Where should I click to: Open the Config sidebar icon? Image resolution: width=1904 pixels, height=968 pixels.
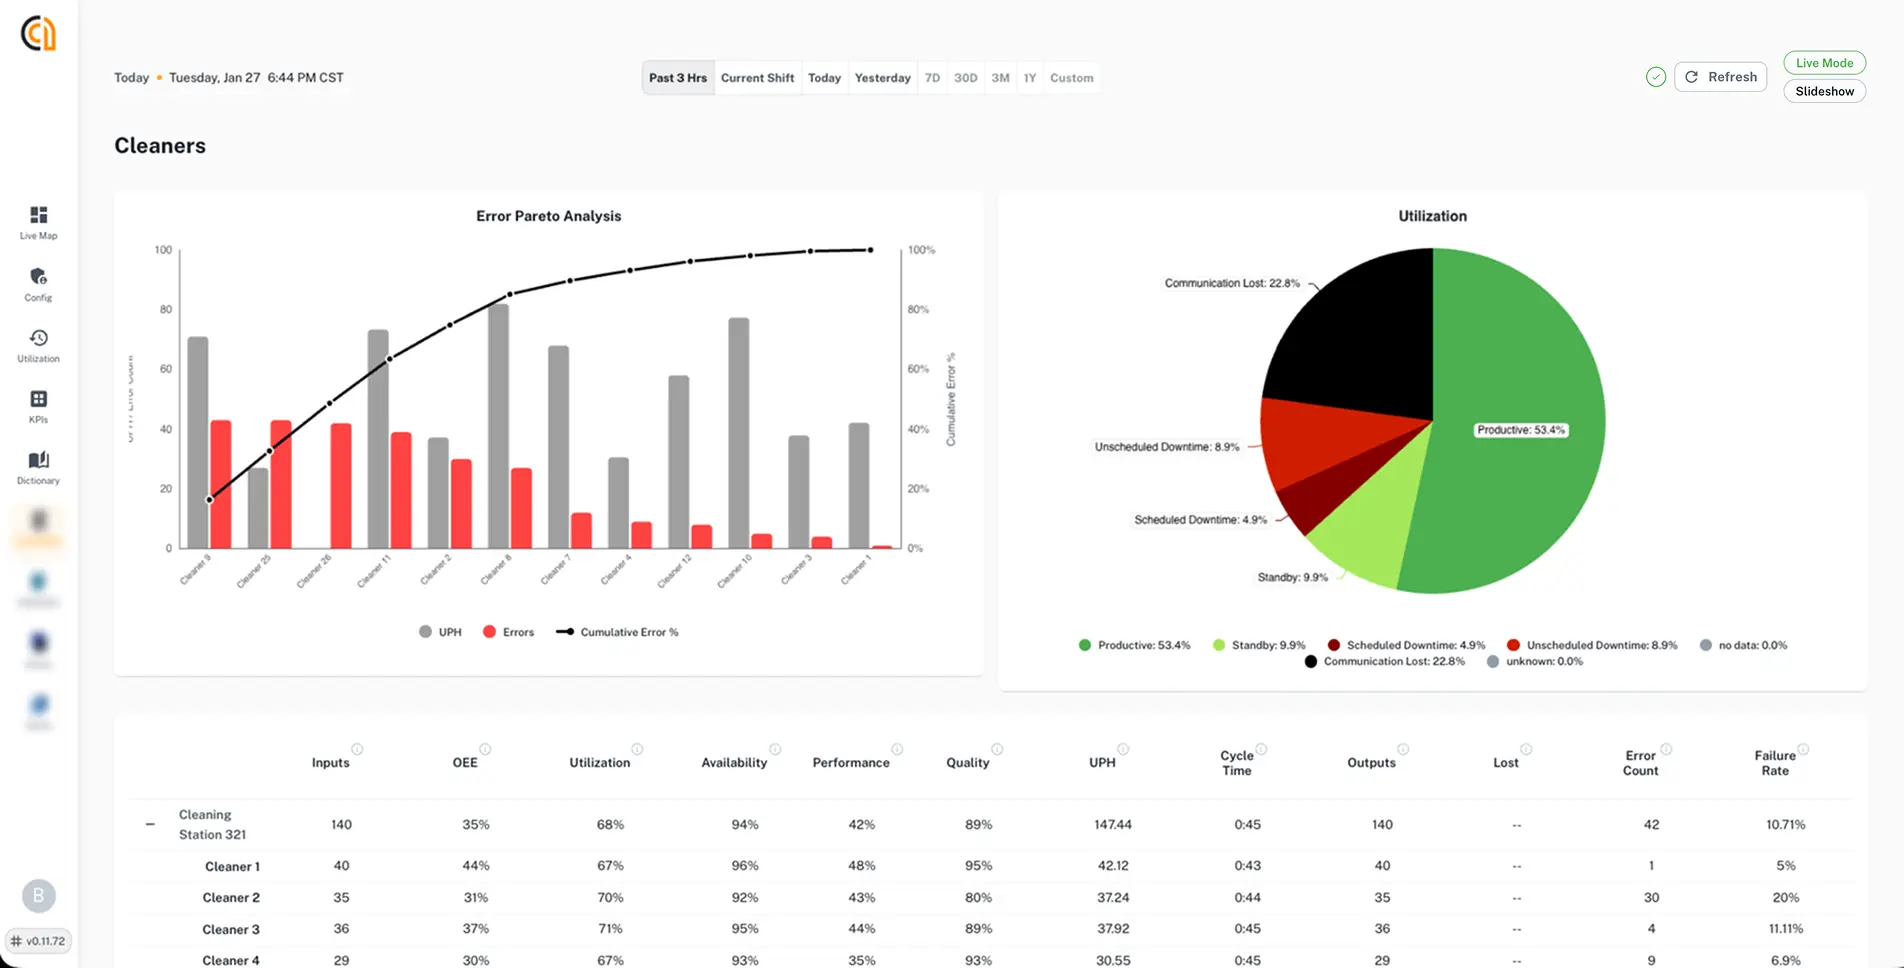[38, 276]
